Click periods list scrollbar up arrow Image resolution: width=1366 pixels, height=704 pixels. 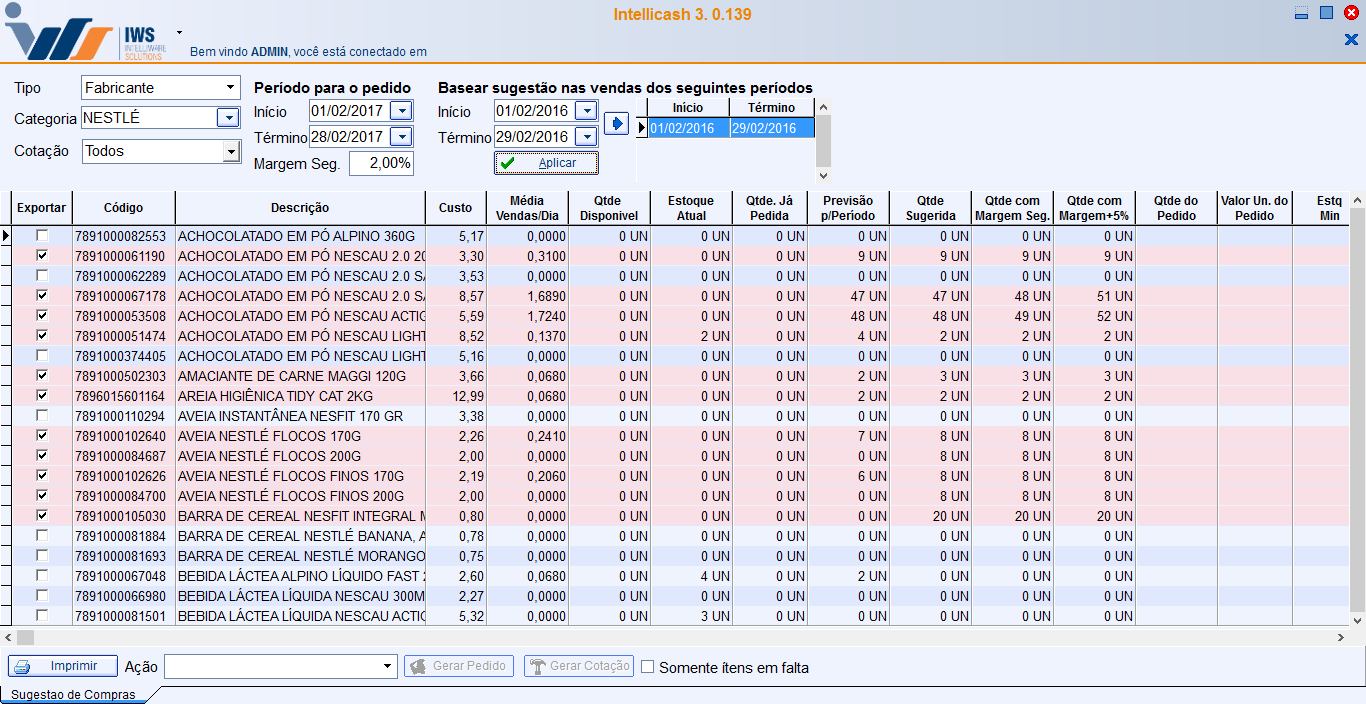click(823, 106)
